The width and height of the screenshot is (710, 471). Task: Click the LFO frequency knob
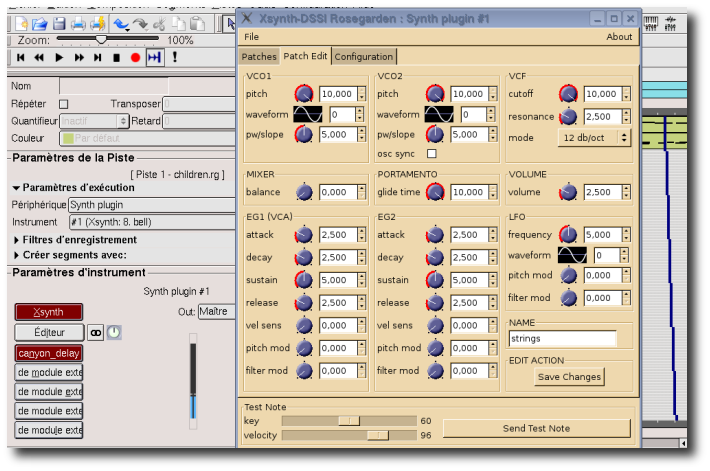click(569, 235)
